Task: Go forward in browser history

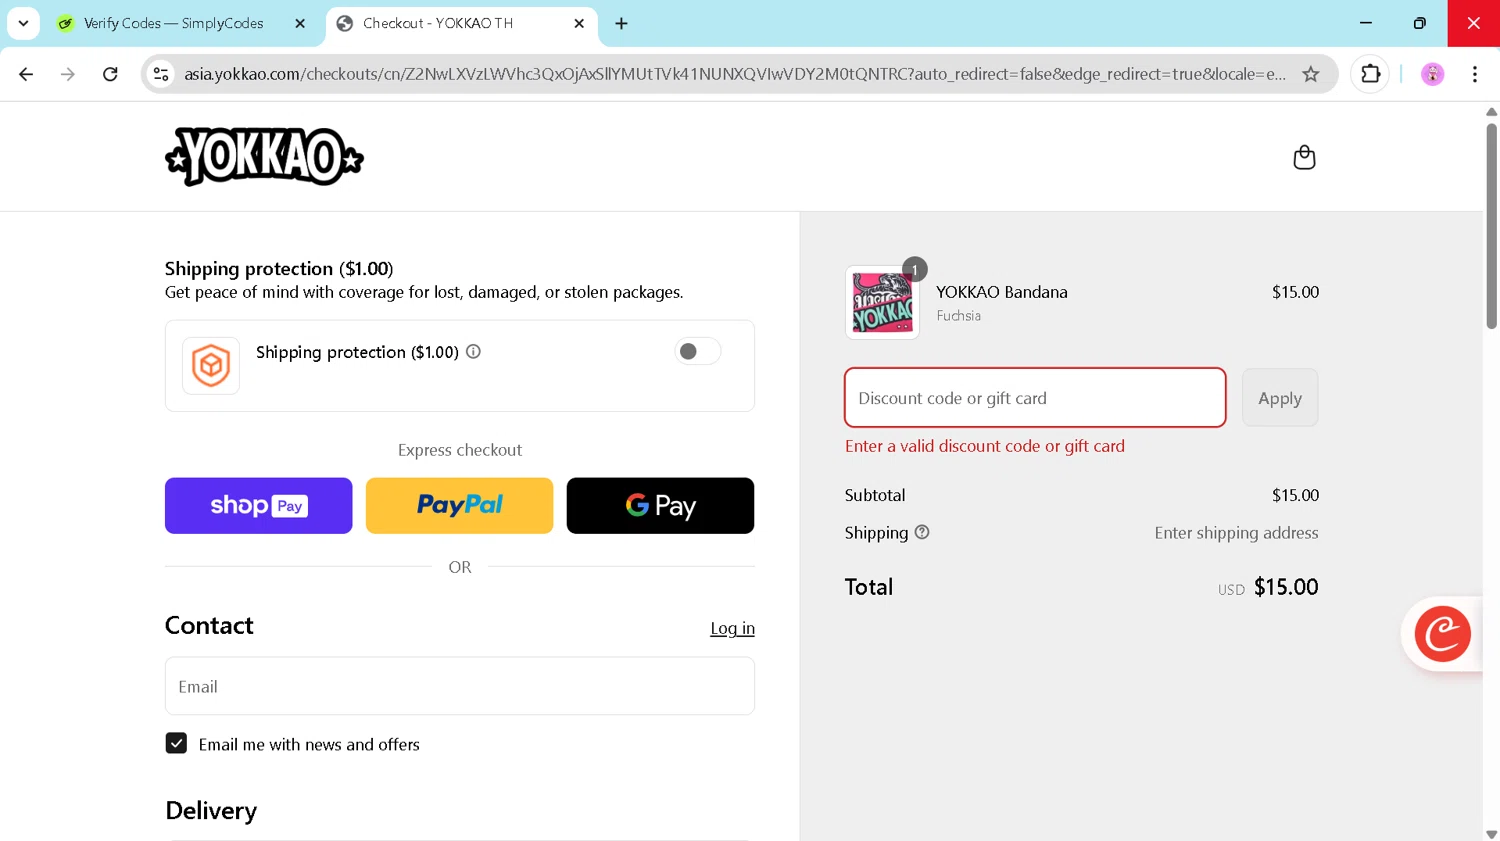Action: point(68,74)
